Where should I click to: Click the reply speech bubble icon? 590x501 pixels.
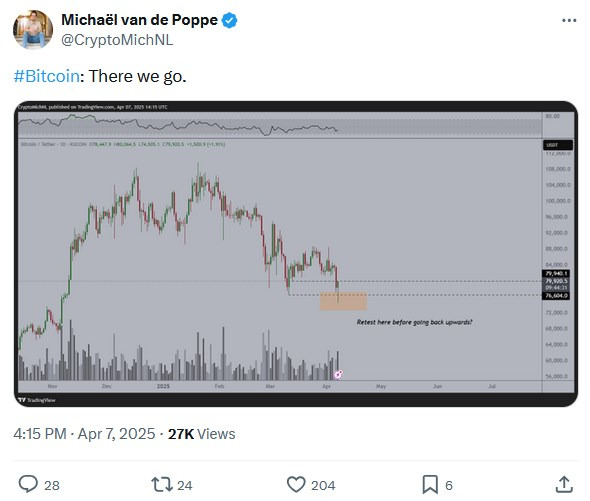pos(28,484)
